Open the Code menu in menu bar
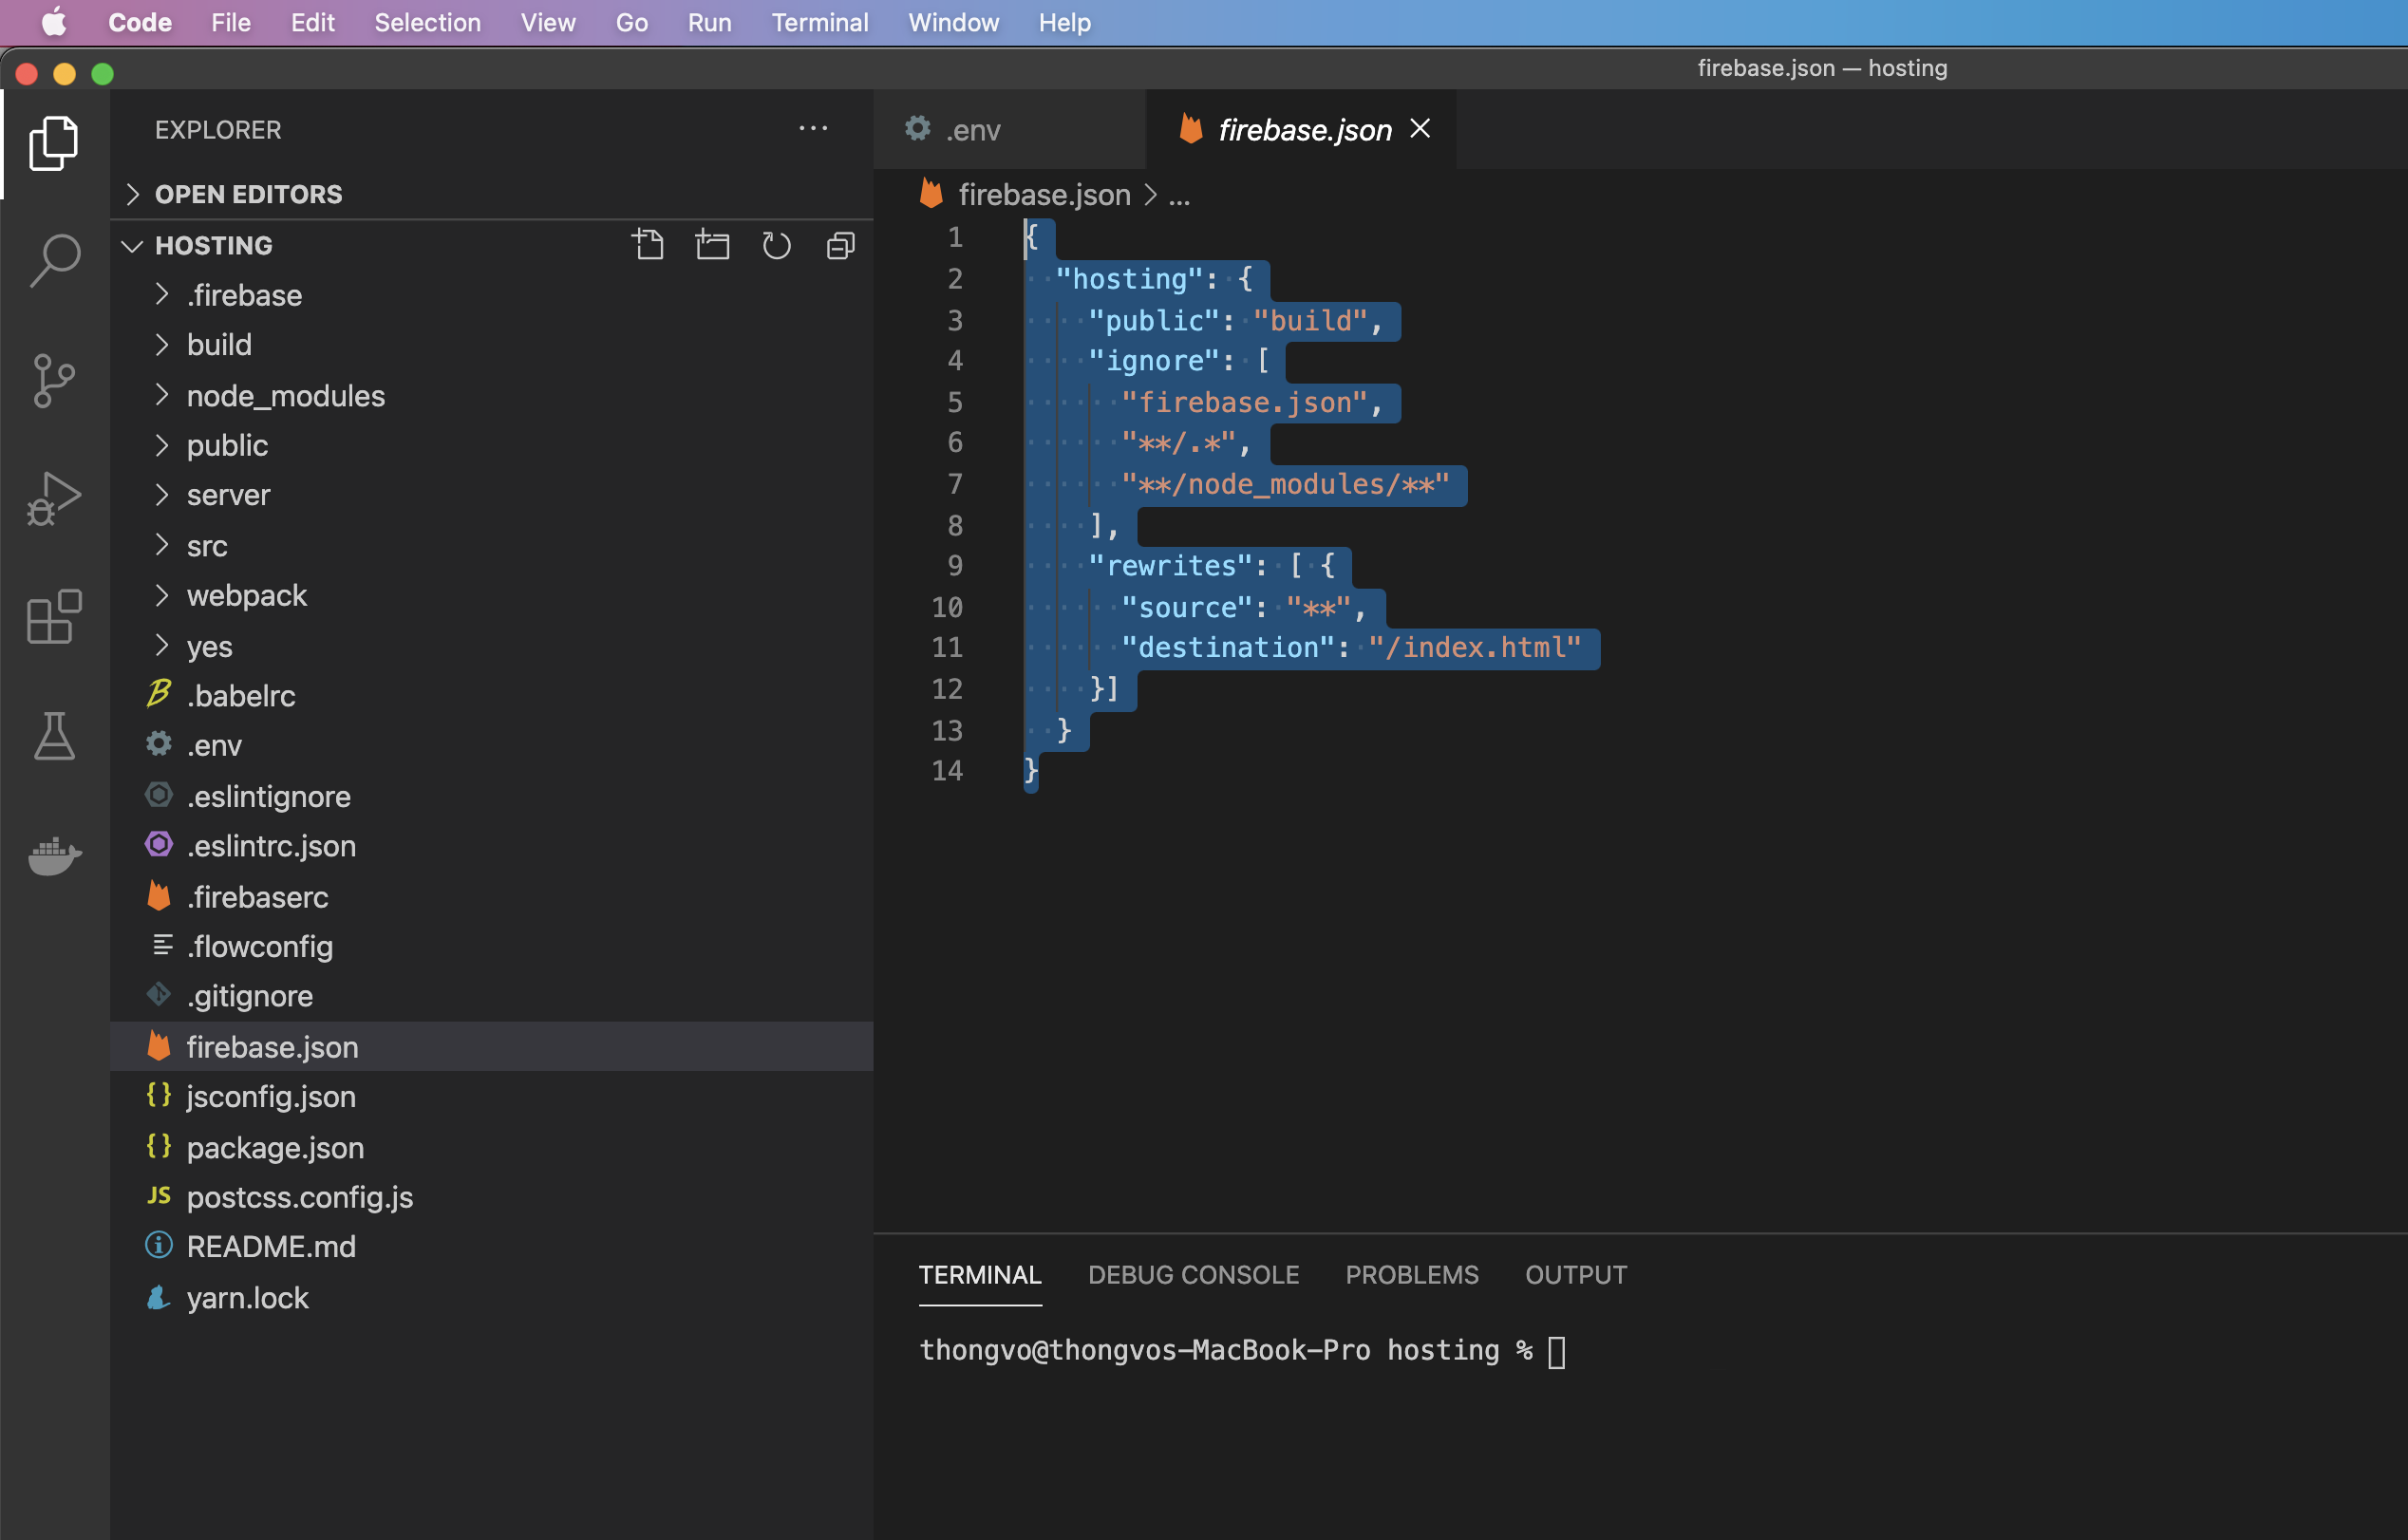The height and width of the screenshot is (1540, 2408). [140, 22]
